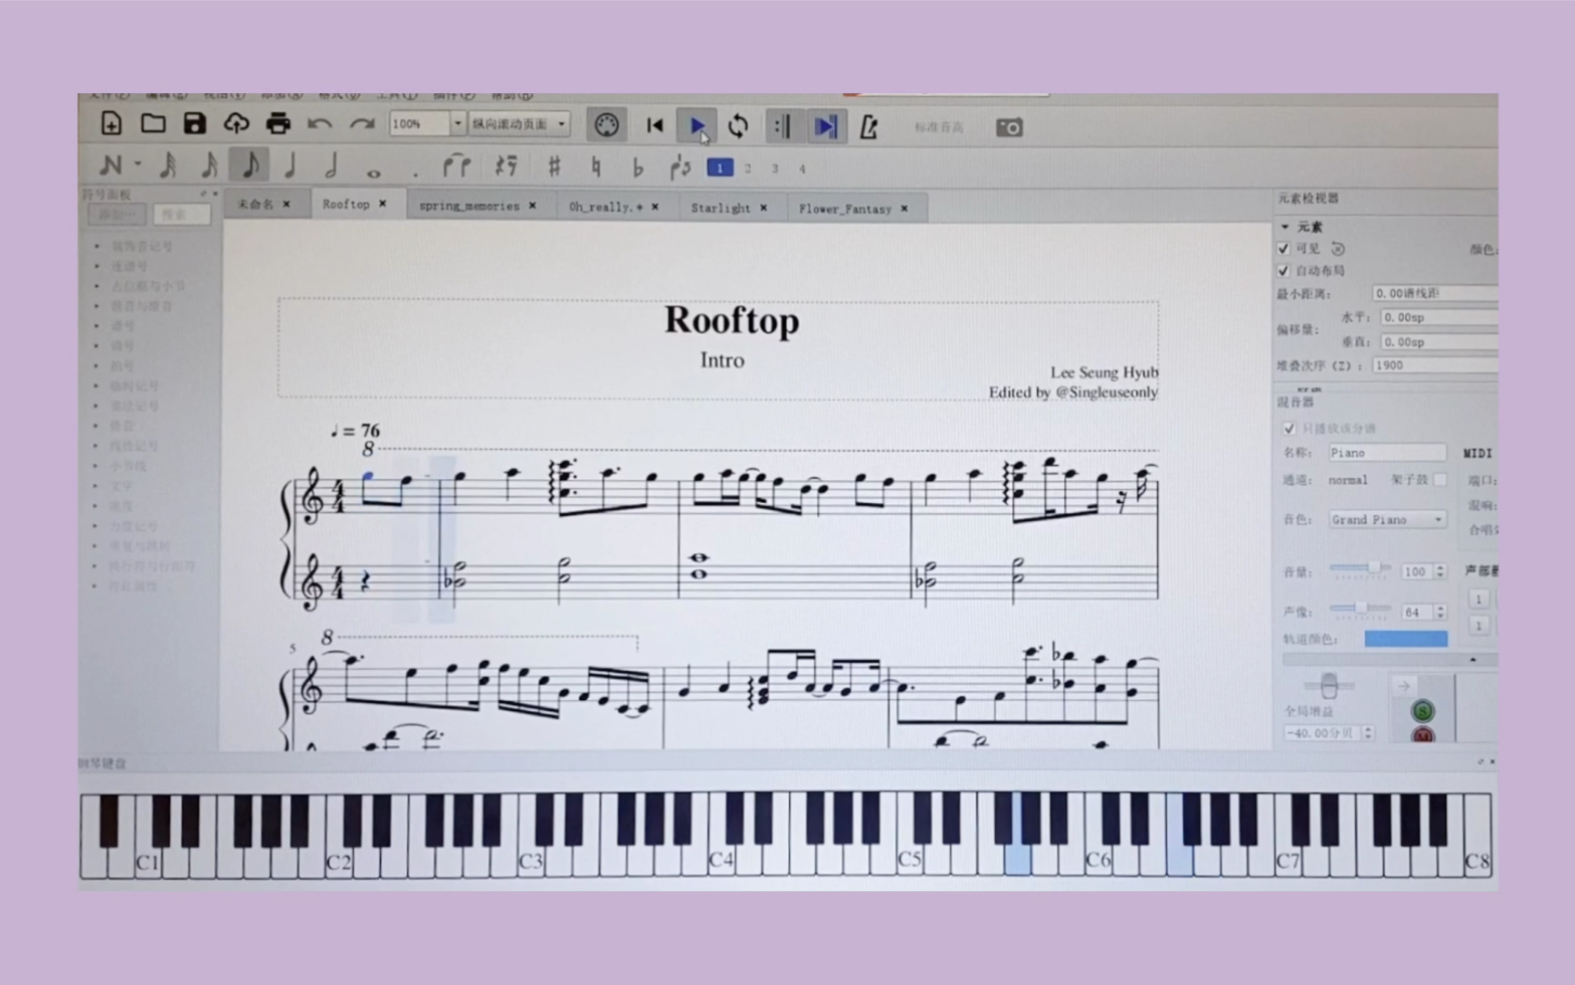The image size is (1575, 985).
Task: Rewind playback to the start
Action: pos(655,126)
